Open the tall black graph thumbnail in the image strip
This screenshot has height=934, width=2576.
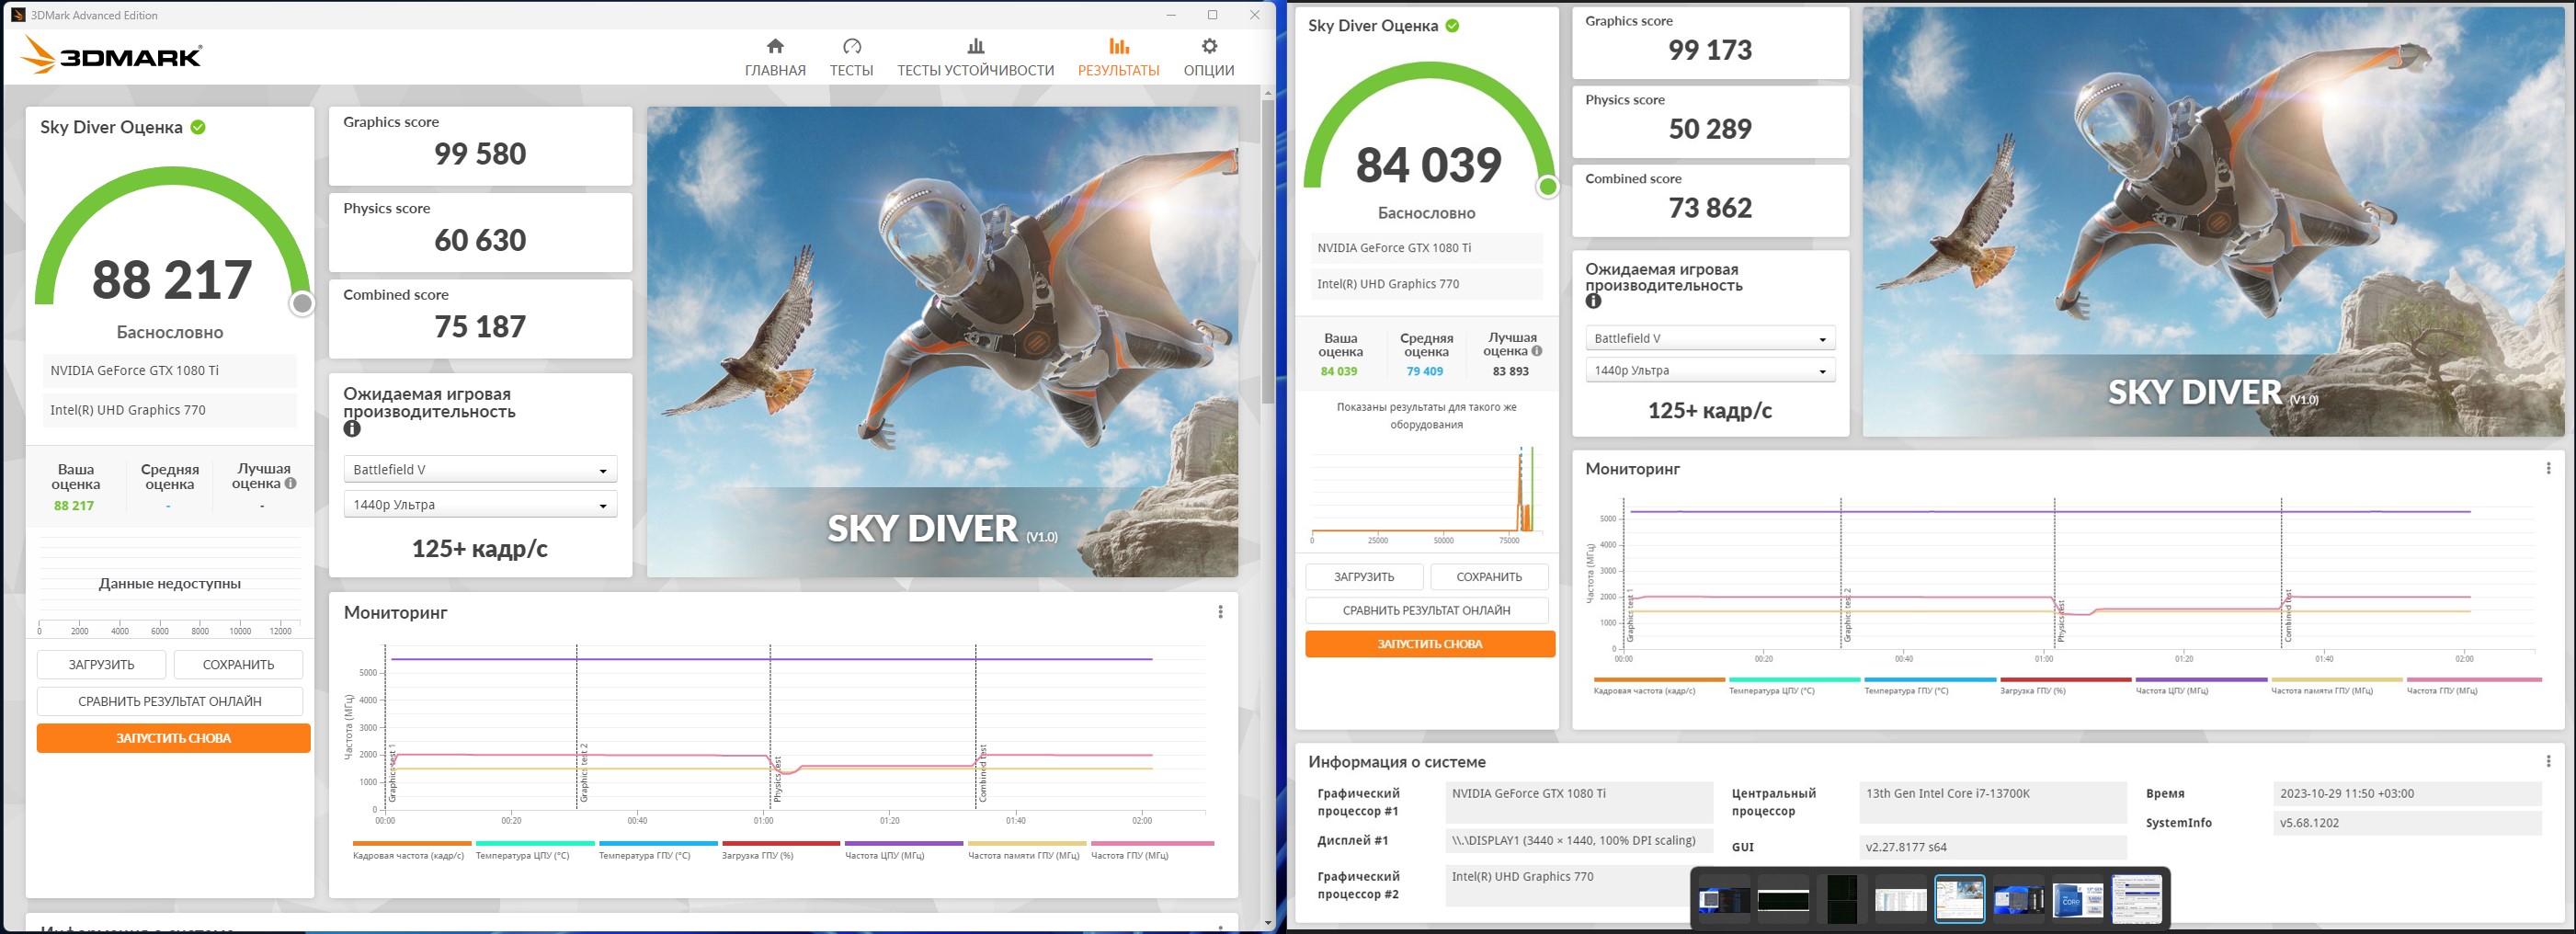1841,899
